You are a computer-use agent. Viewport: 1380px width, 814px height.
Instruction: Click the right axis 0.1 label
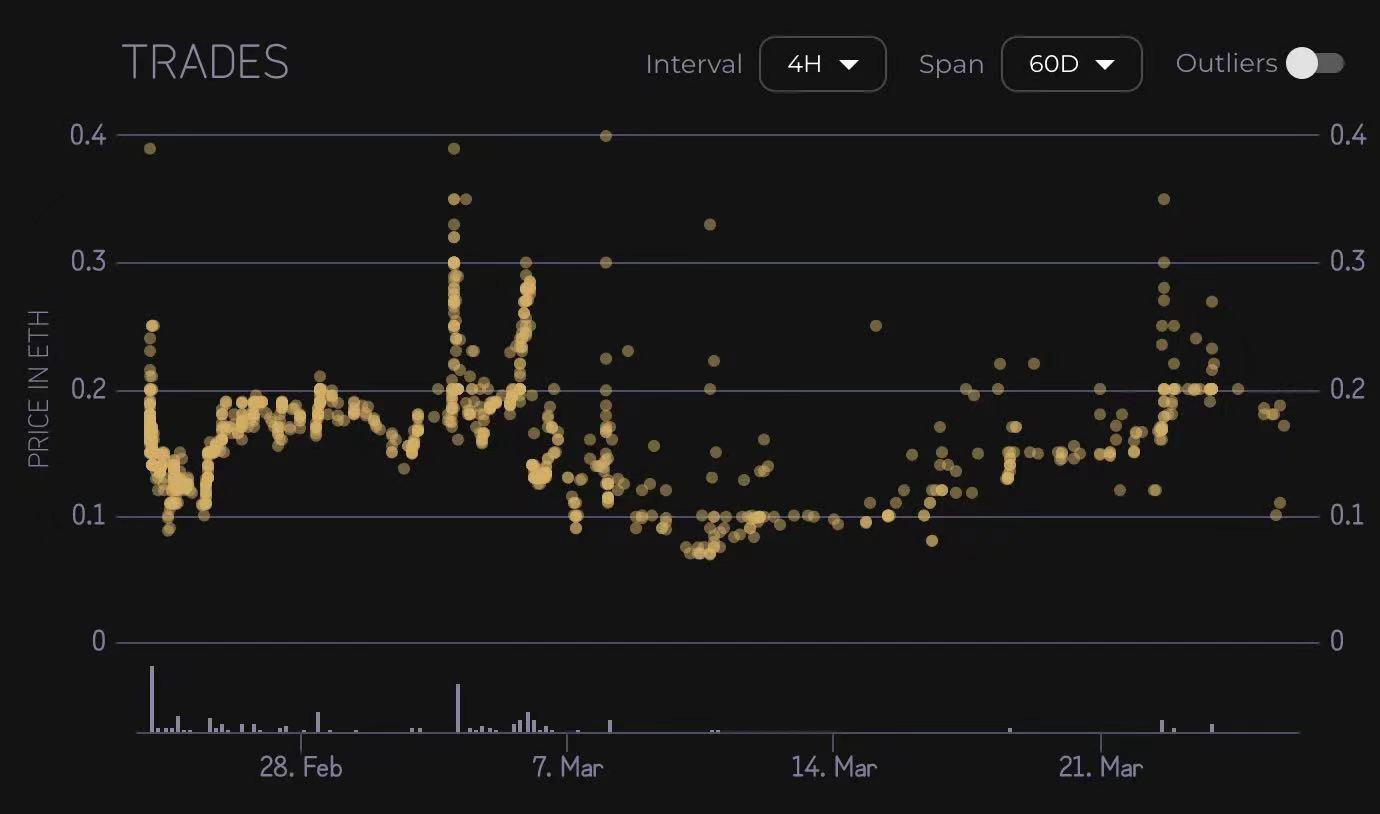pyautogui.click(x=1348, y=515)
